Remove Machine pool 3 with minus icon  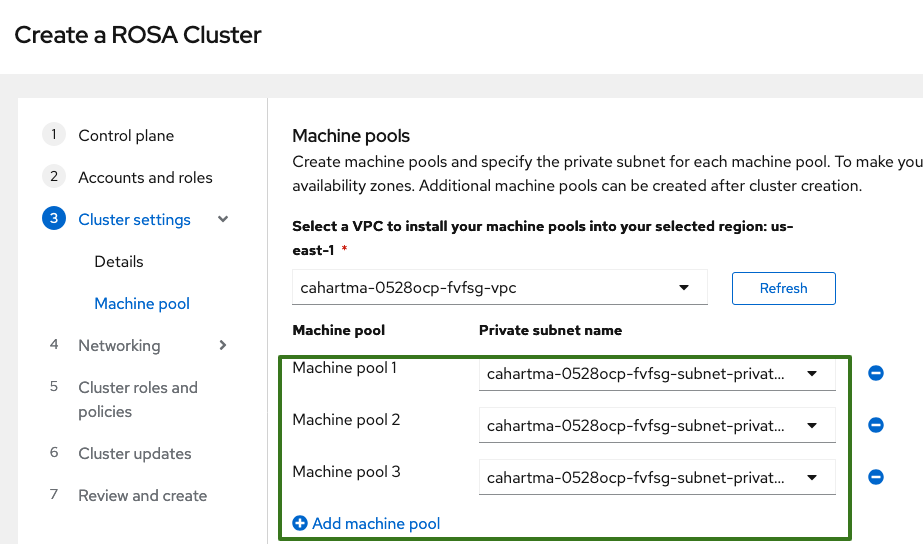click(875, 477)
